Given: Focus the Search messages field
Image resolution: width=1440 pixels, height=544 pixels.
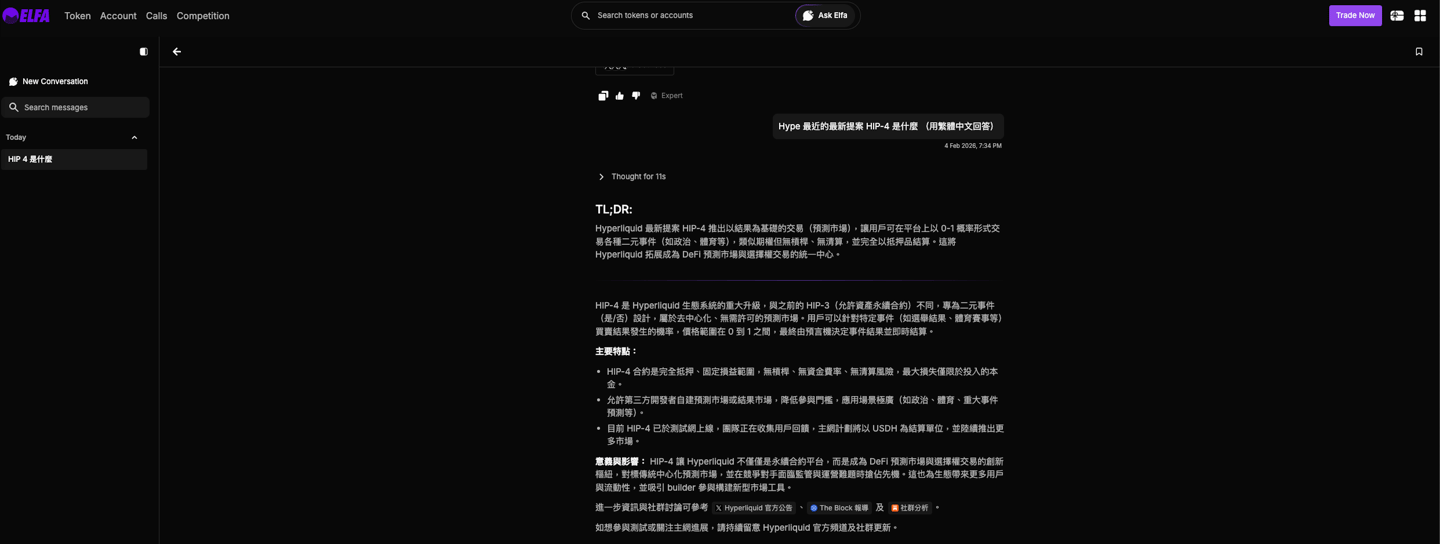Looking at the screenshot, I should (76, 107).
